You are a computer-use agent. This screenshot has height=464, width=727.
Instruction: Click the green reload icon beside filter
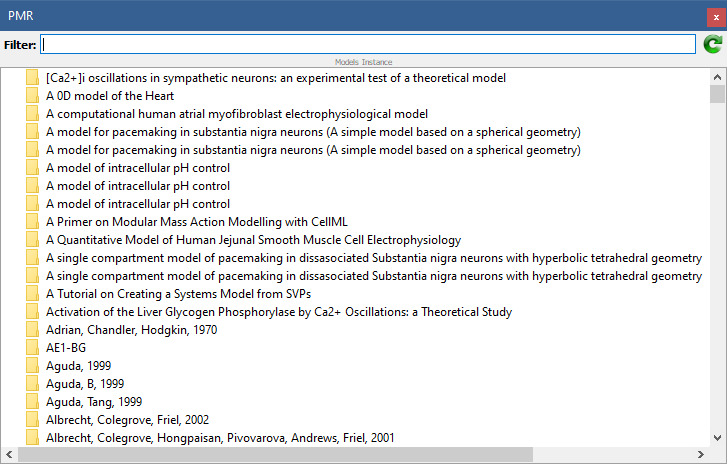coord(712,44)
